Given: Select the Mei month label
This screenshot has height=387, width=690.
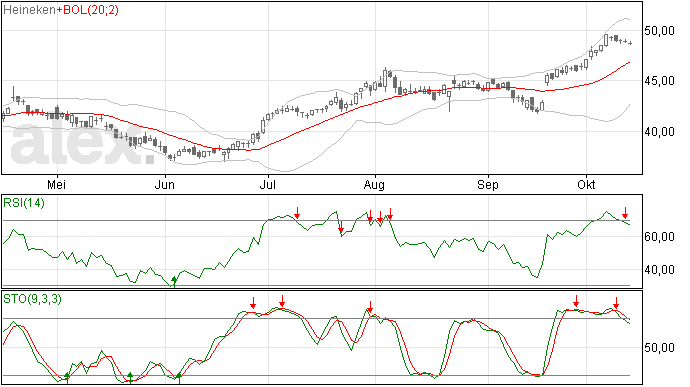Looking at the screenshot, I should point(56,184).
